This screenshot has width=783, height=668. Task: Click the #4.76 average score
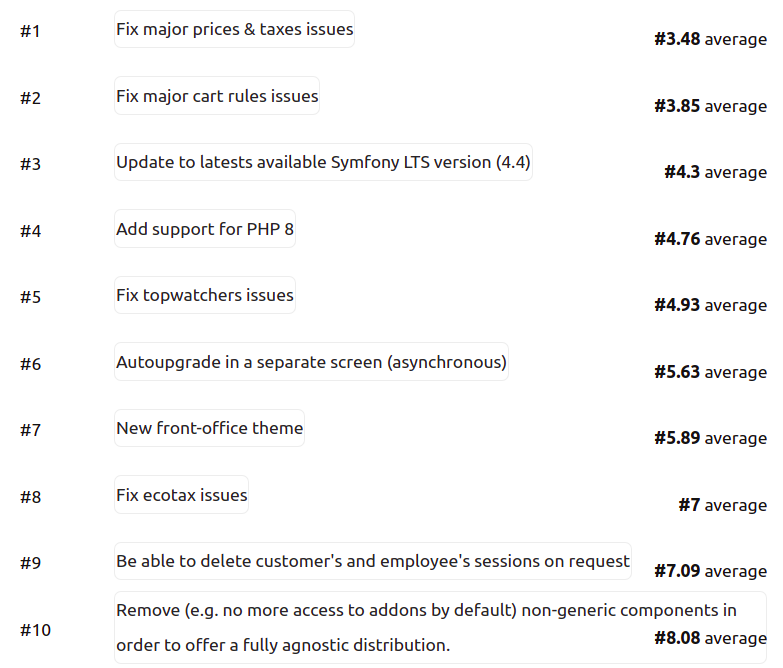pos(710,239)
